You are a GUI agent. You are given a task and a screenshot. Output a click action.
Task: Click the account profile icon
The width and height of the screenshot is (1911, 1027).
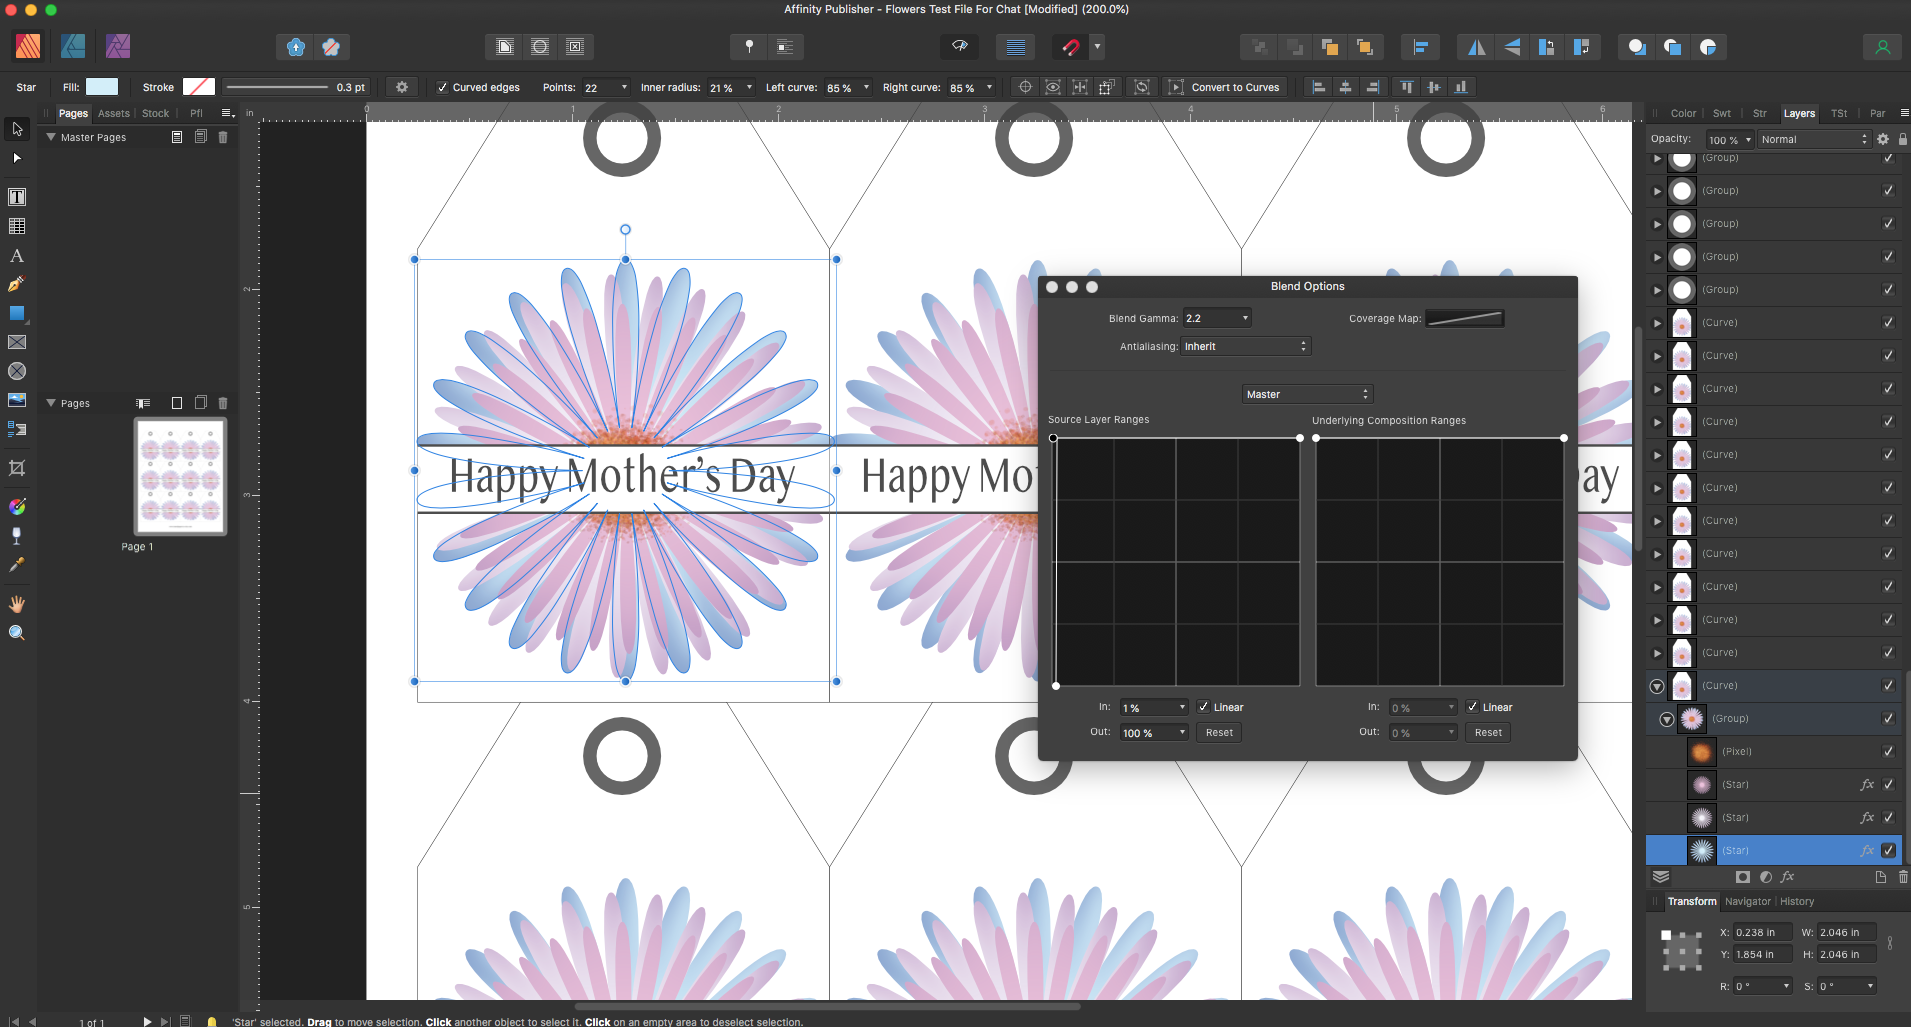(1882, 47)
